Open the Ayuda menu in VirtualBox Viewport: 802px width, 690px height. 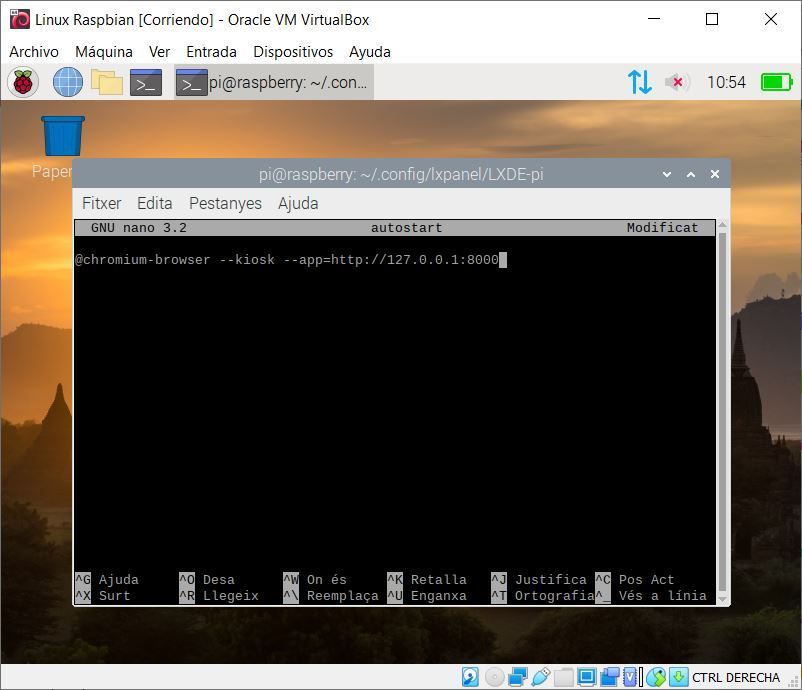370,52
